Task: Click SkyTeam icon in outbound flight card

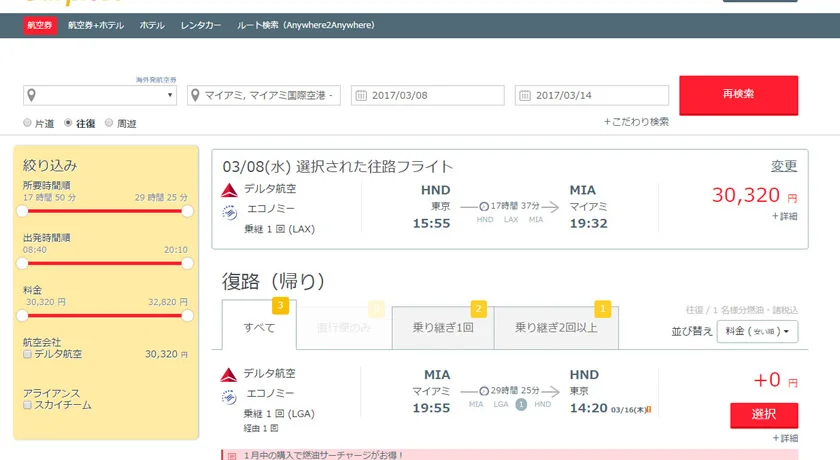Action: click(229, 213)
